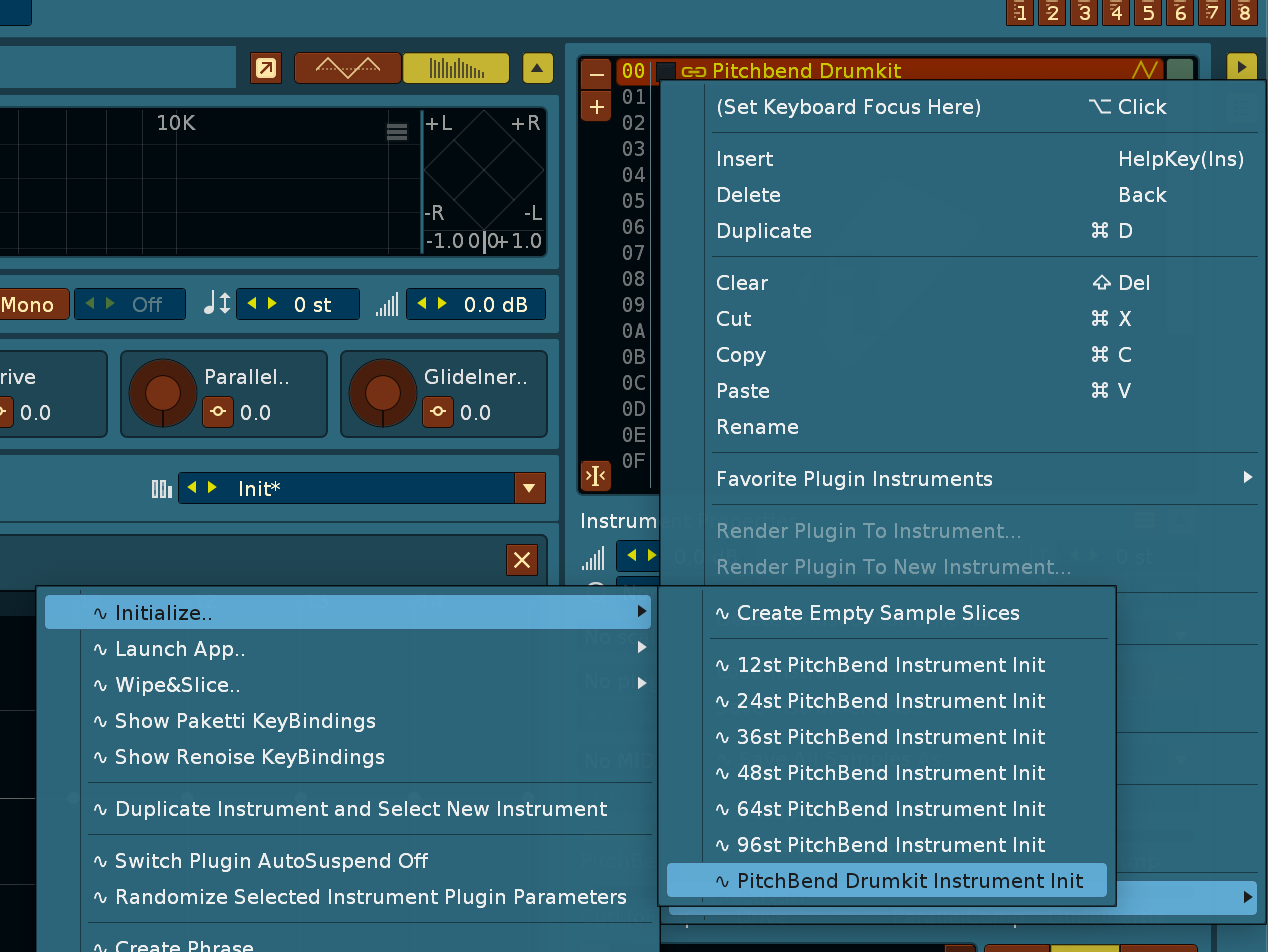This screenshot has height=952, width=1268.
Task: Toggle the Mono button
Action: coord(28,305)
